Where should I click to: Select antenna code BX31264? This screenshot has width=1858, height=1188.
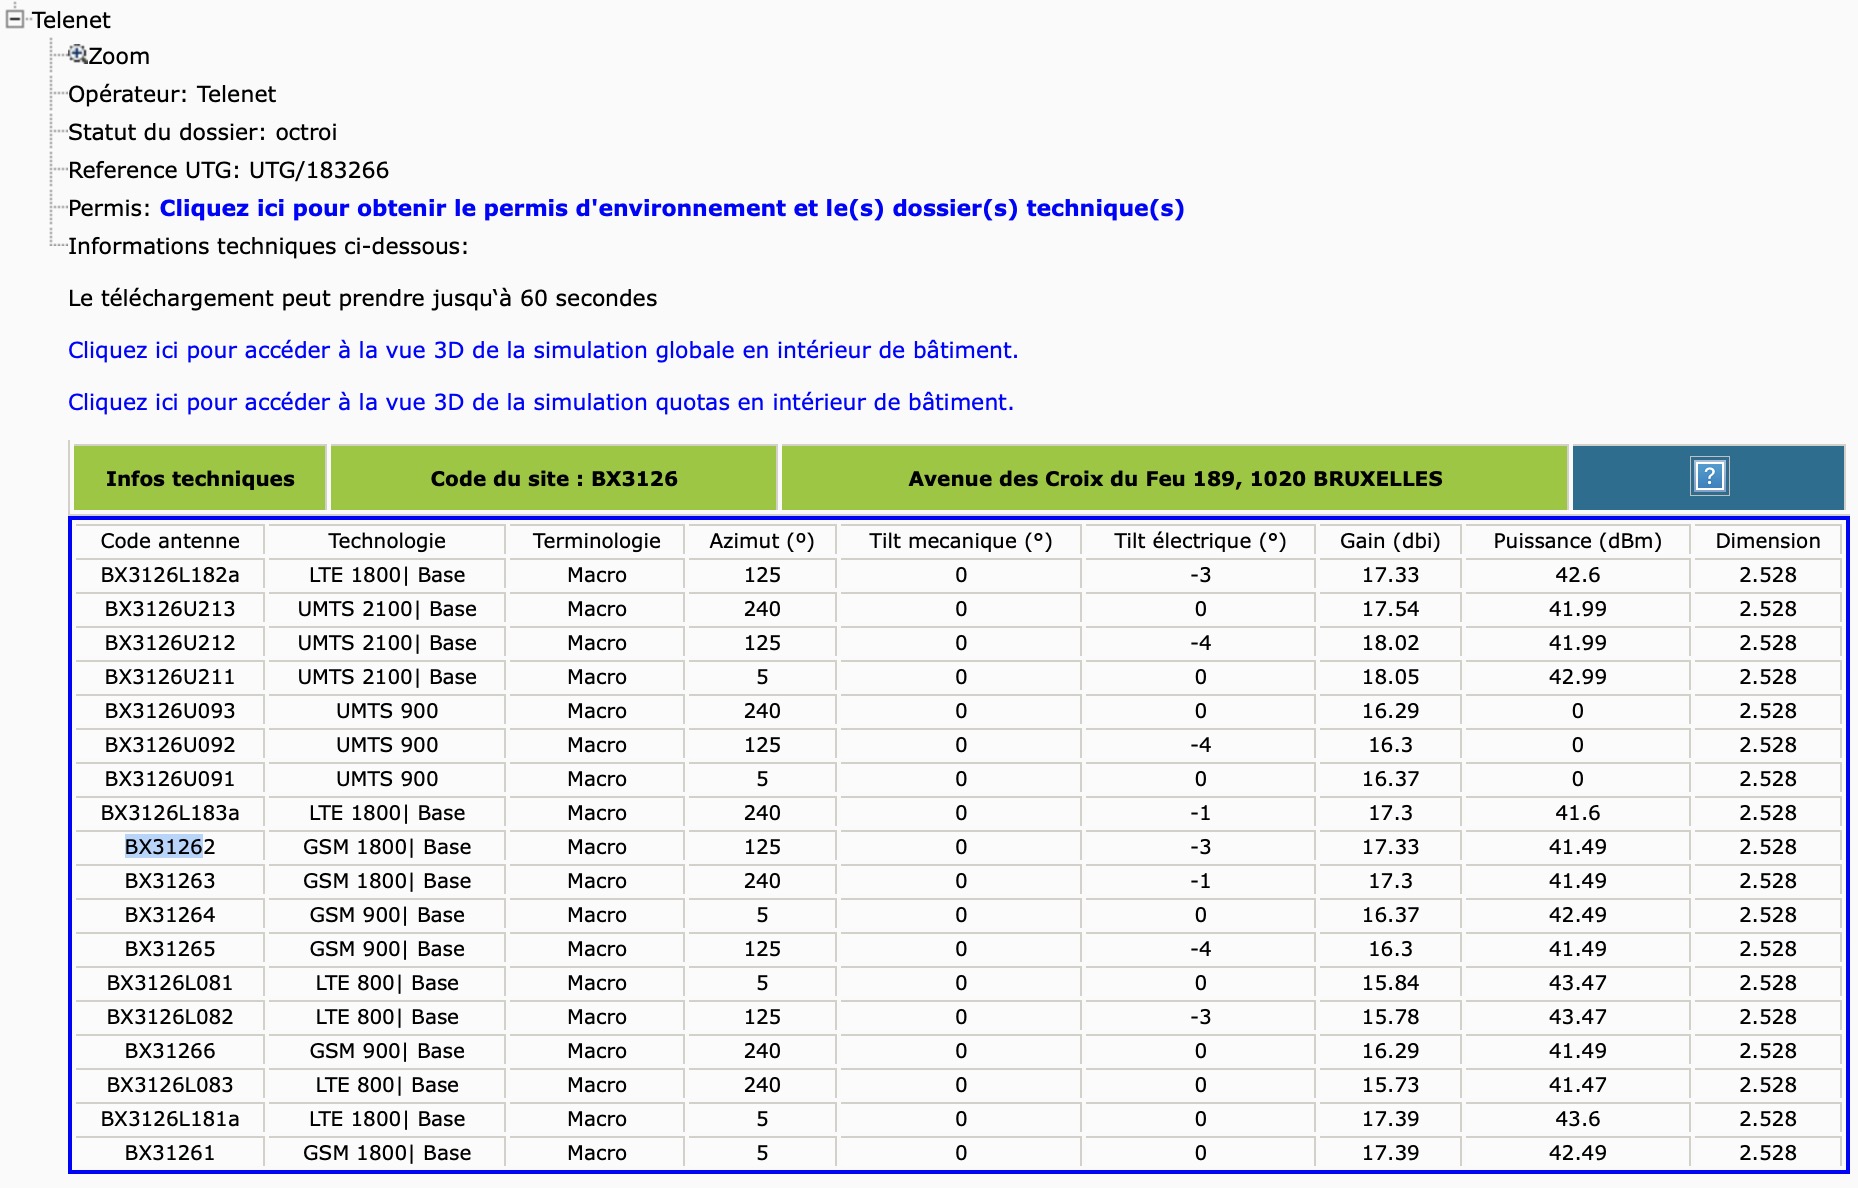tap(170, 915)
